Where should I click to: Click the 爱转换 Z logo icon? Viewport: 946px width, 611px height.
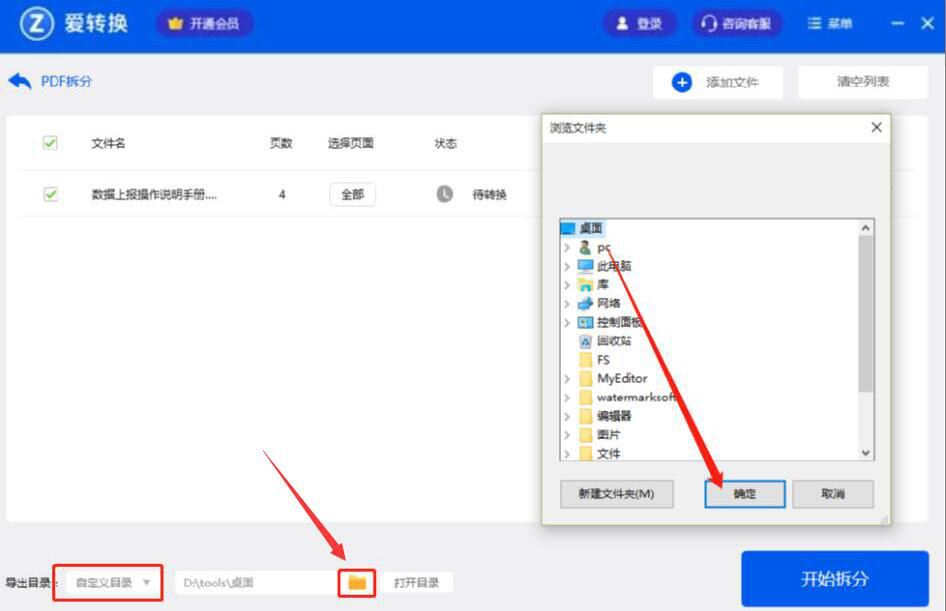(37, 24)
